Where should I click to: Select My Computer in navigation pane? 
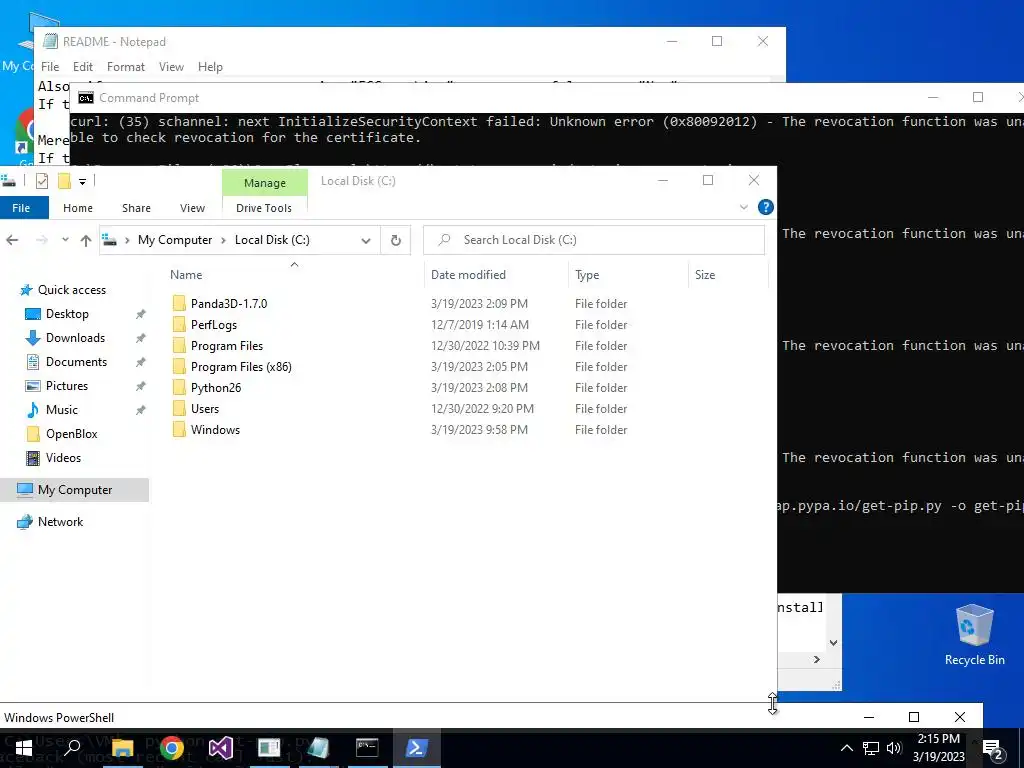74,490
